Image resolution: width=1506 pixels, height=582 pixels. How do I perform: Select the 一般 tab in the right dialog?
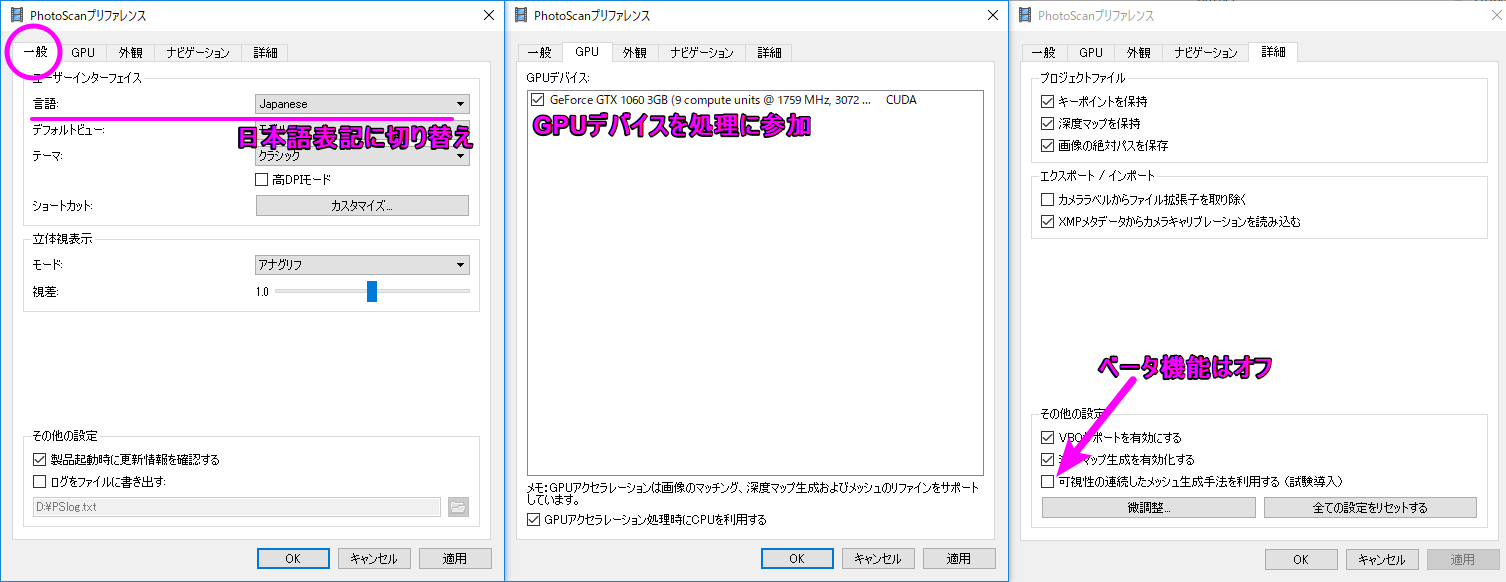[x=1043, y=53]
